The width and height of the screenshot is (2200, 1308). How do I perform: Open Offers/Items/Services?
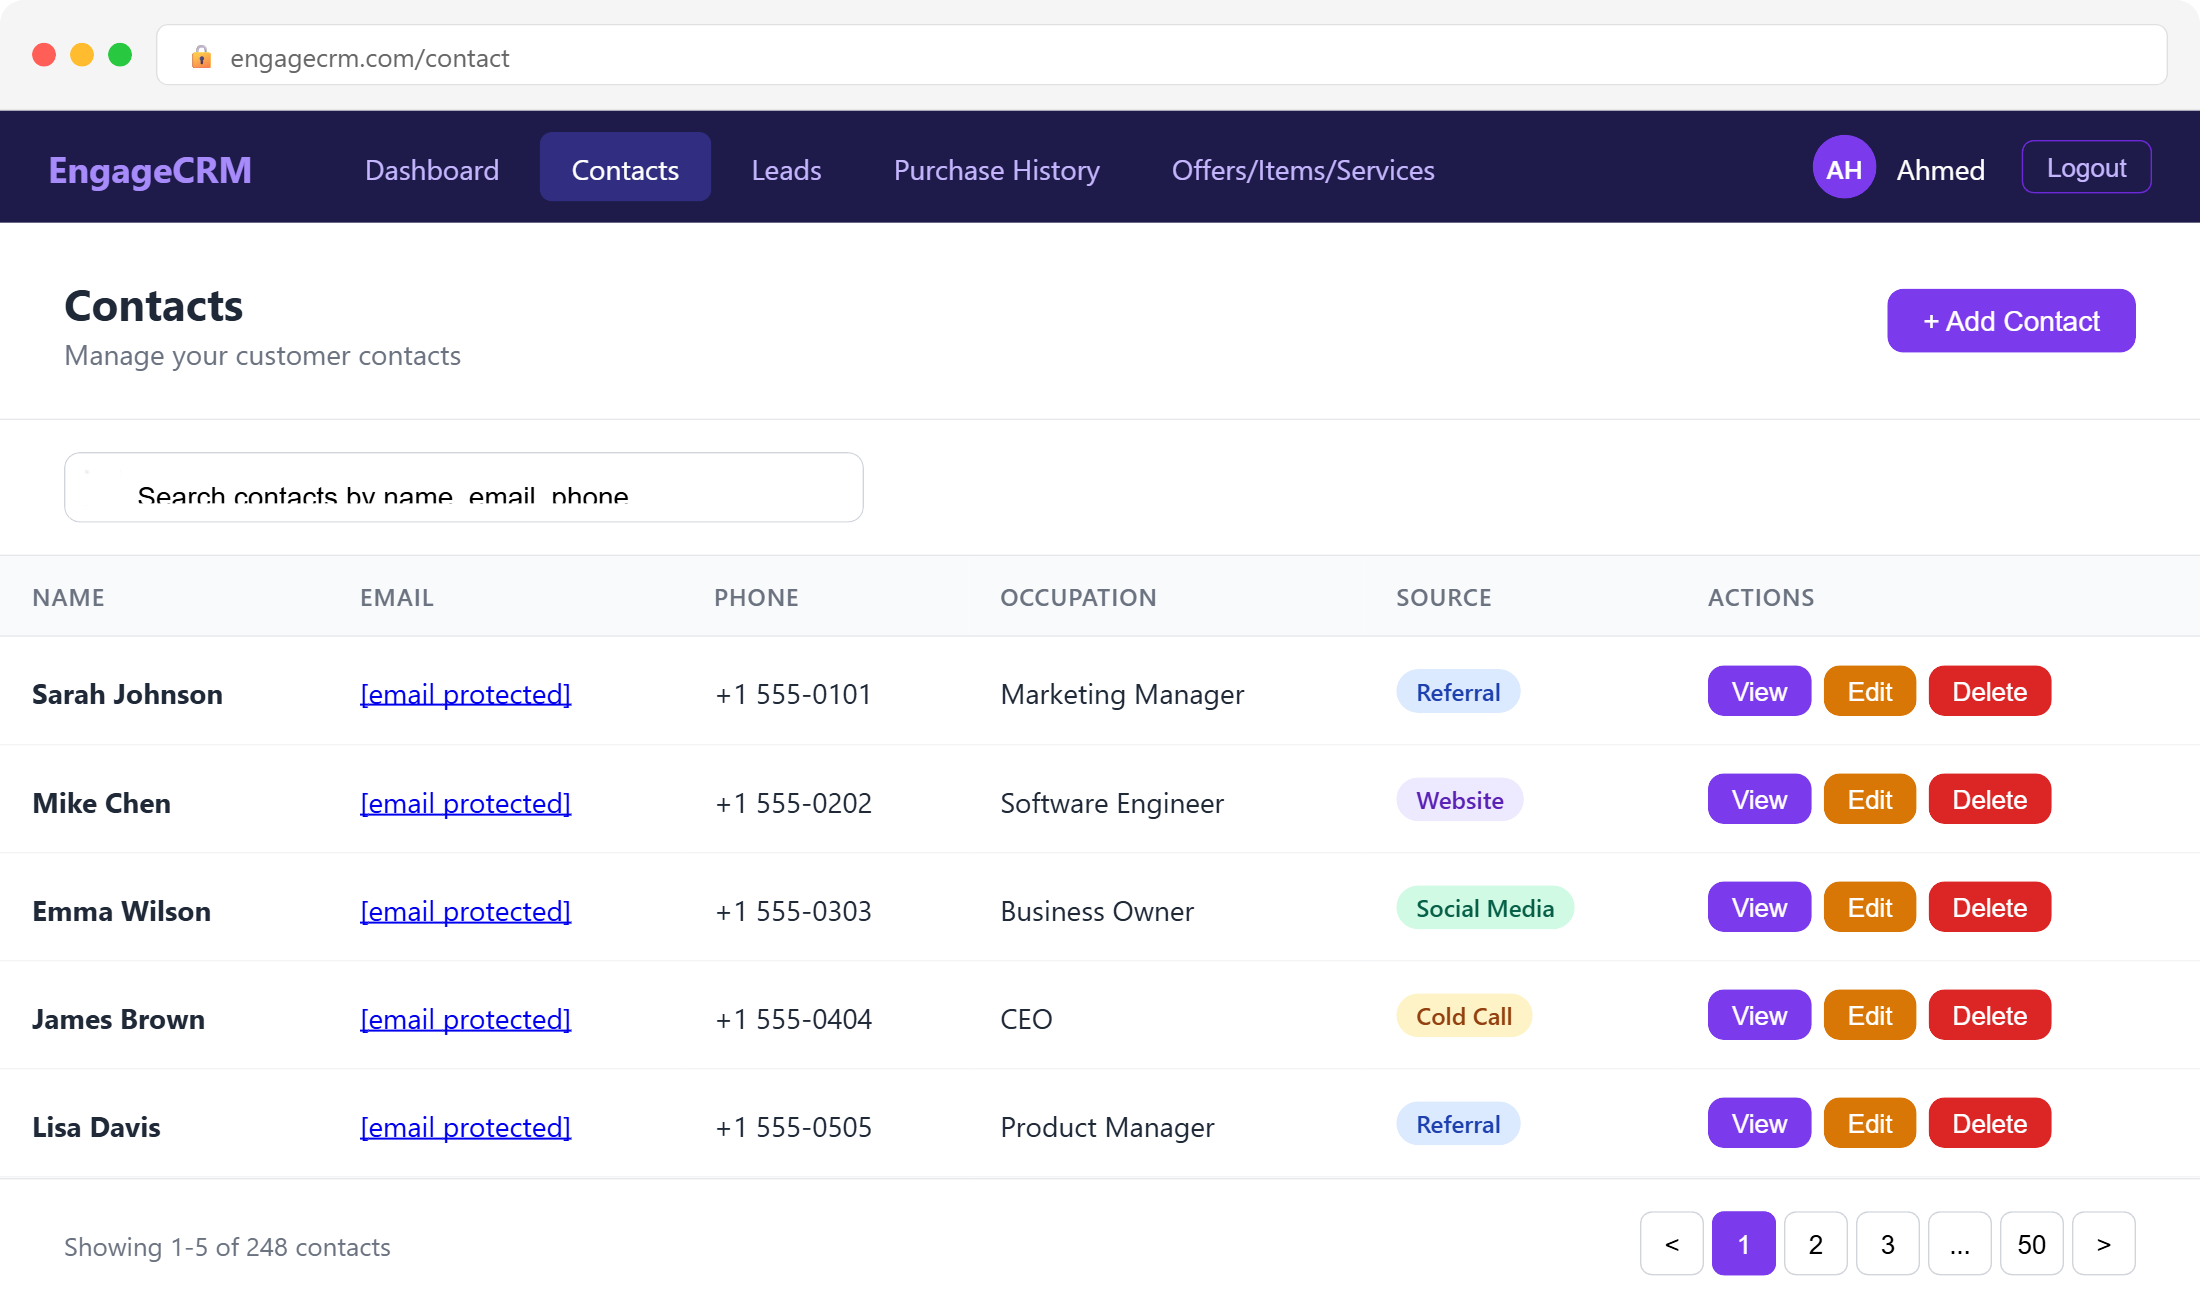[1303, 170]
